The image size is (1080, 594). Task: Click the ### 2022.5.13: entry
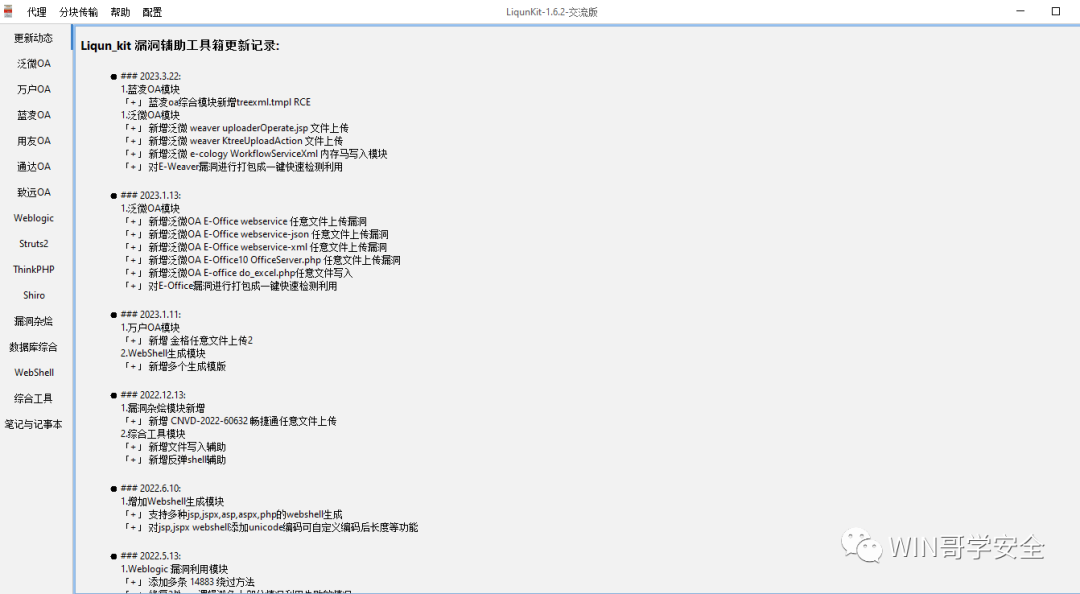(x=150, y=556)
